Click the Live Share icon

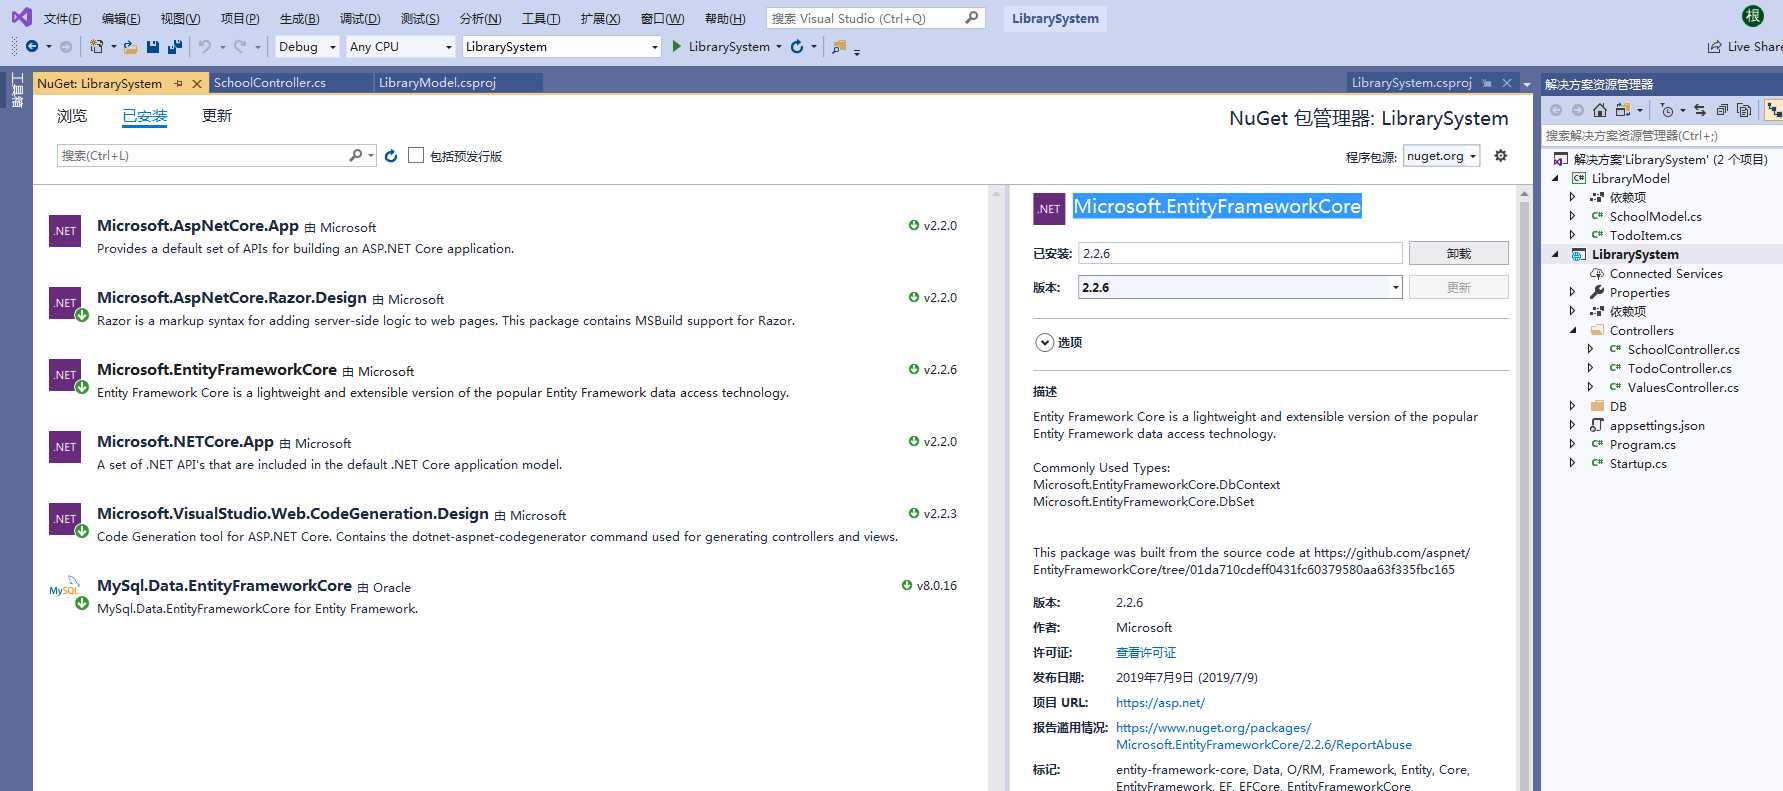[1715, 46]
